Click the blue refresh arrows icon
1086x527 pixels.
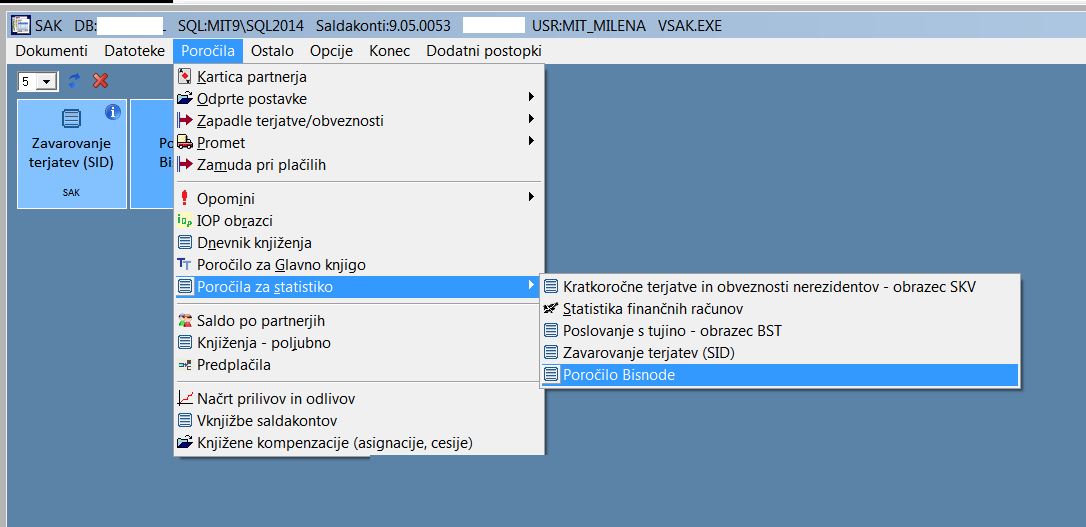point(75,81)
